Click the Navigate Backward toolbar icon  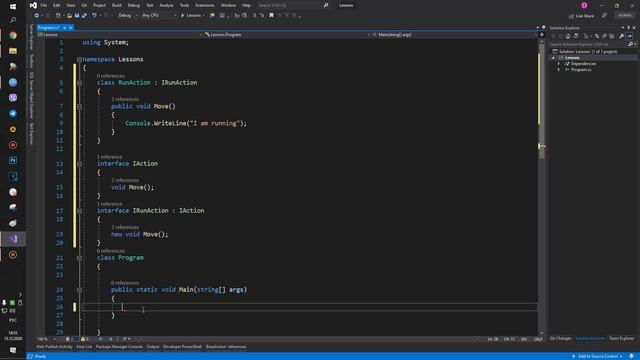[36, 16]
